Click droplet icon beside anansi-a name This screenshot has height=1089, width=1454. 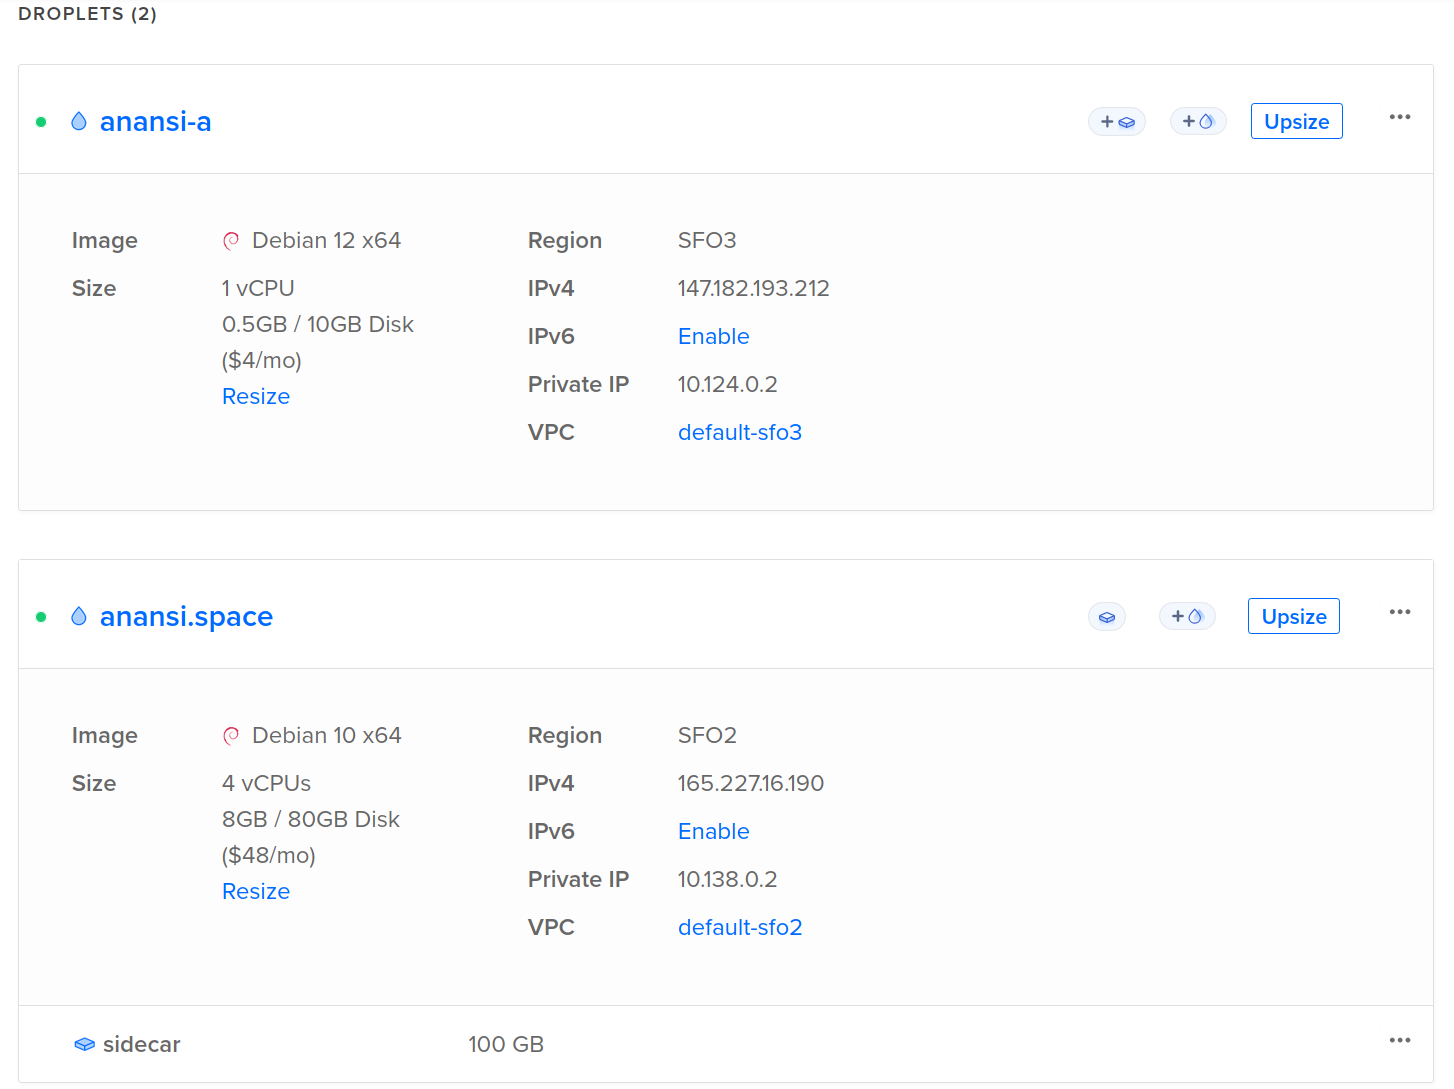pyautogui.click(x=79, y=121)
